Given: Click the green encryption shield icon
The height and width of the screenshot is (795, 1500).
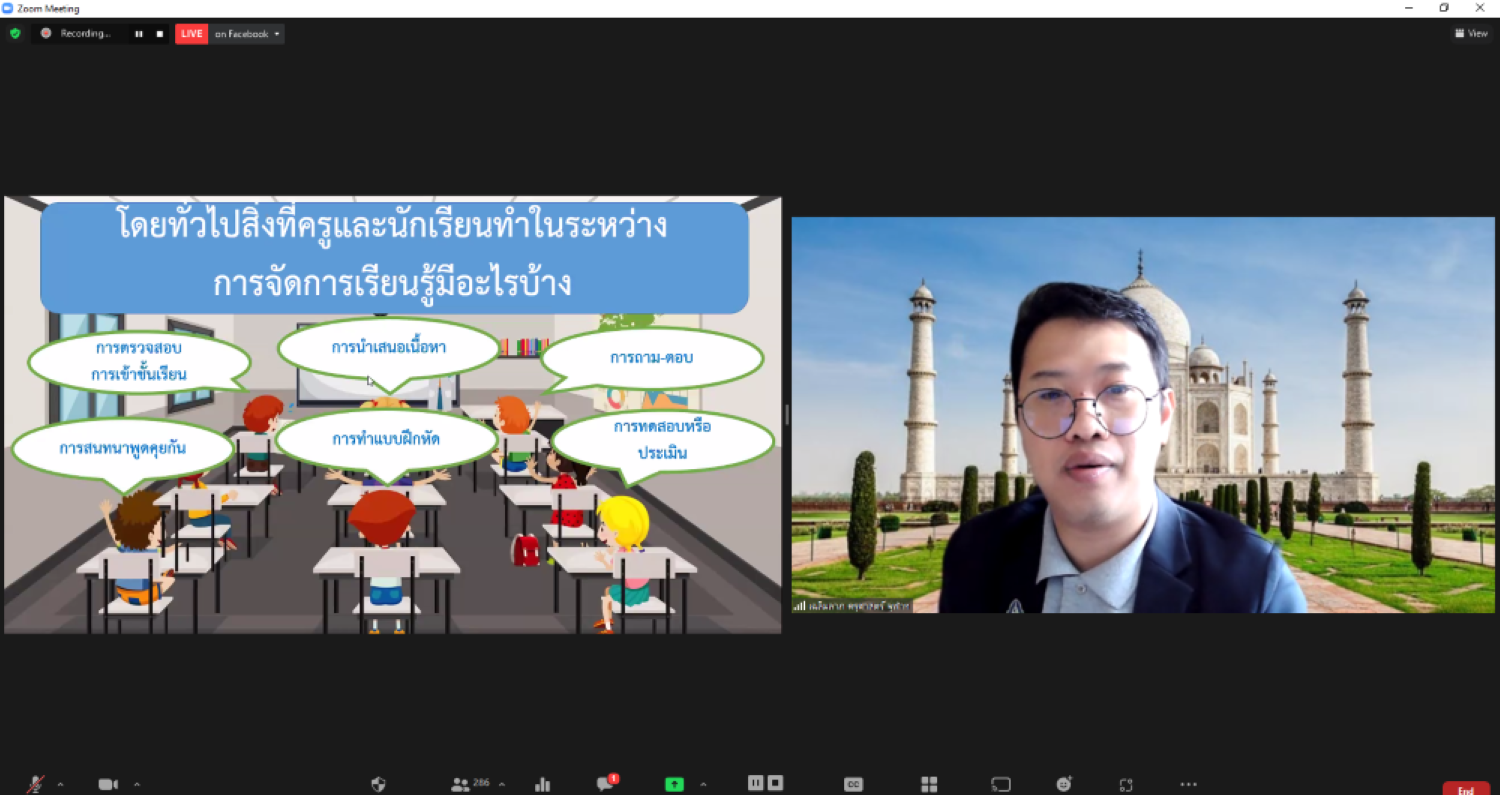Looking at the screenshot, I should tap(15, 33).
